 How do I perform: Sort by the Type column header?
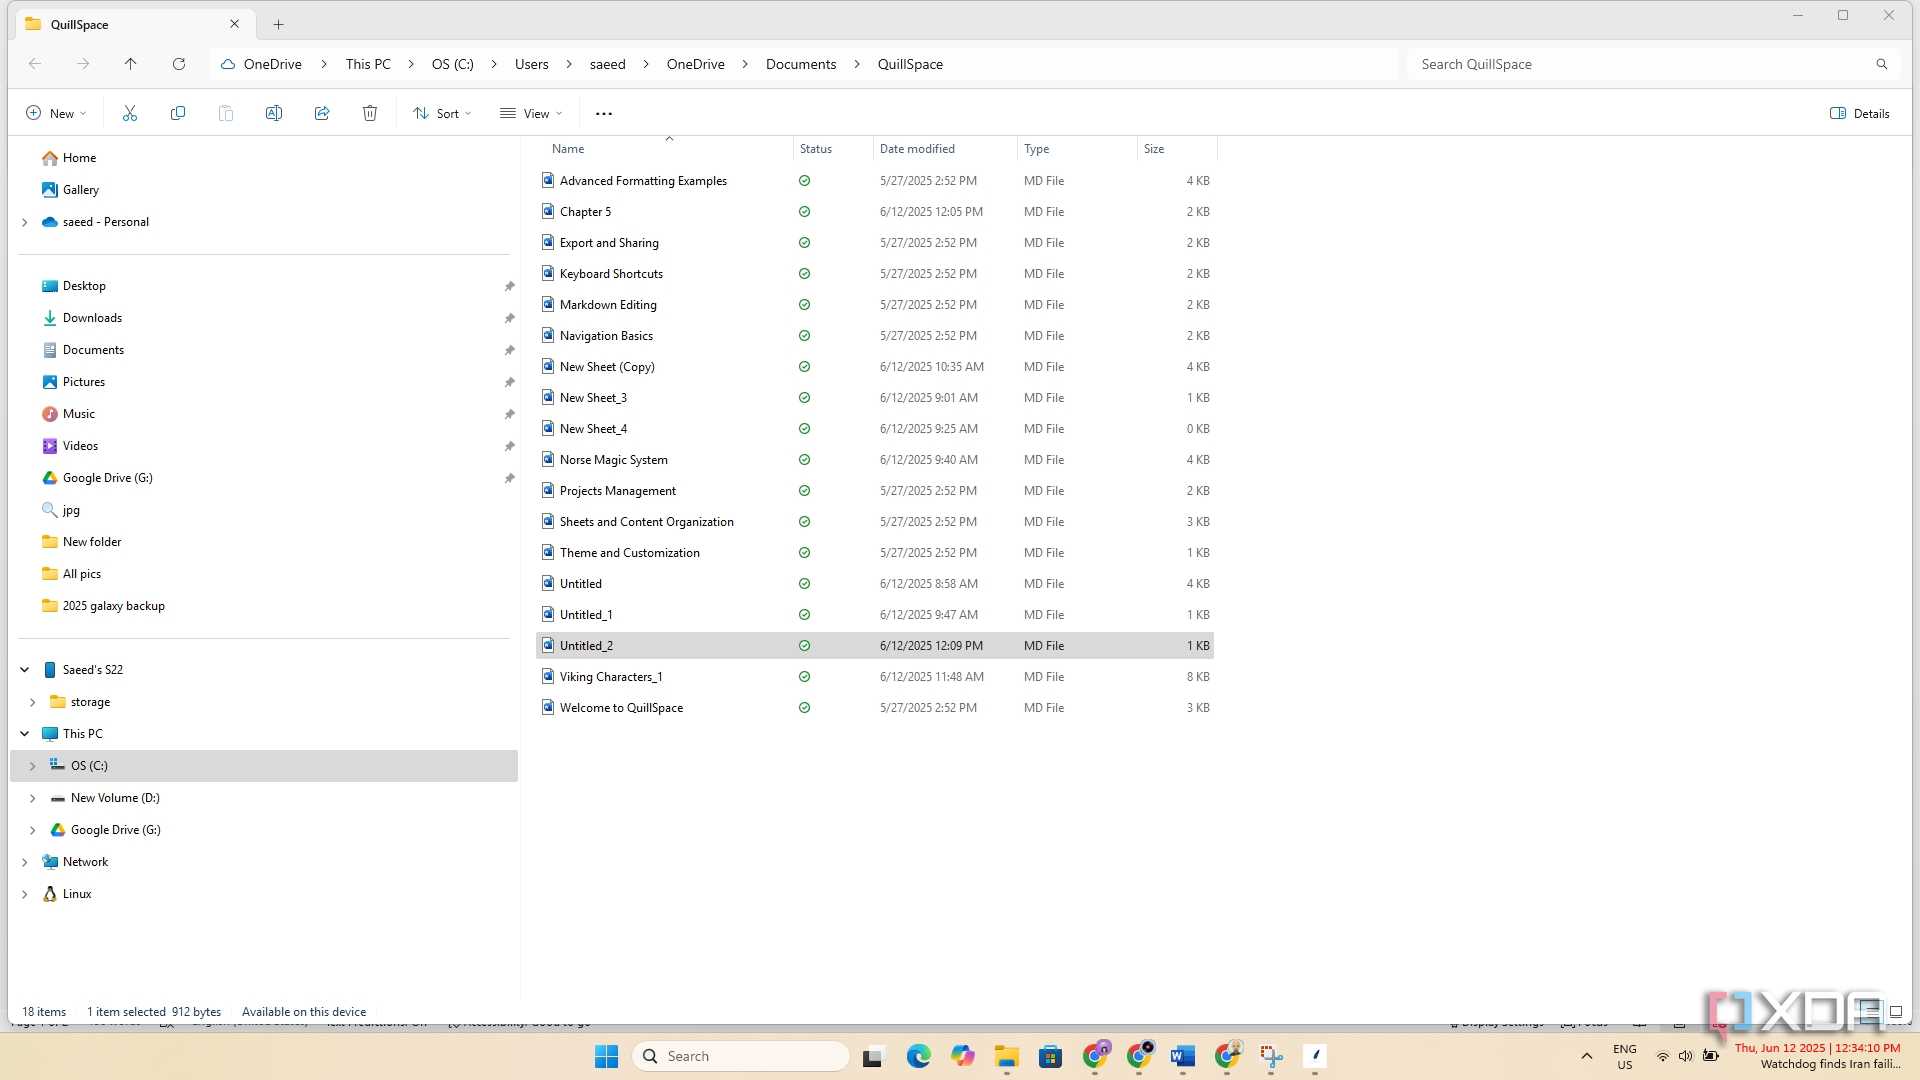tap(1077, 149)
